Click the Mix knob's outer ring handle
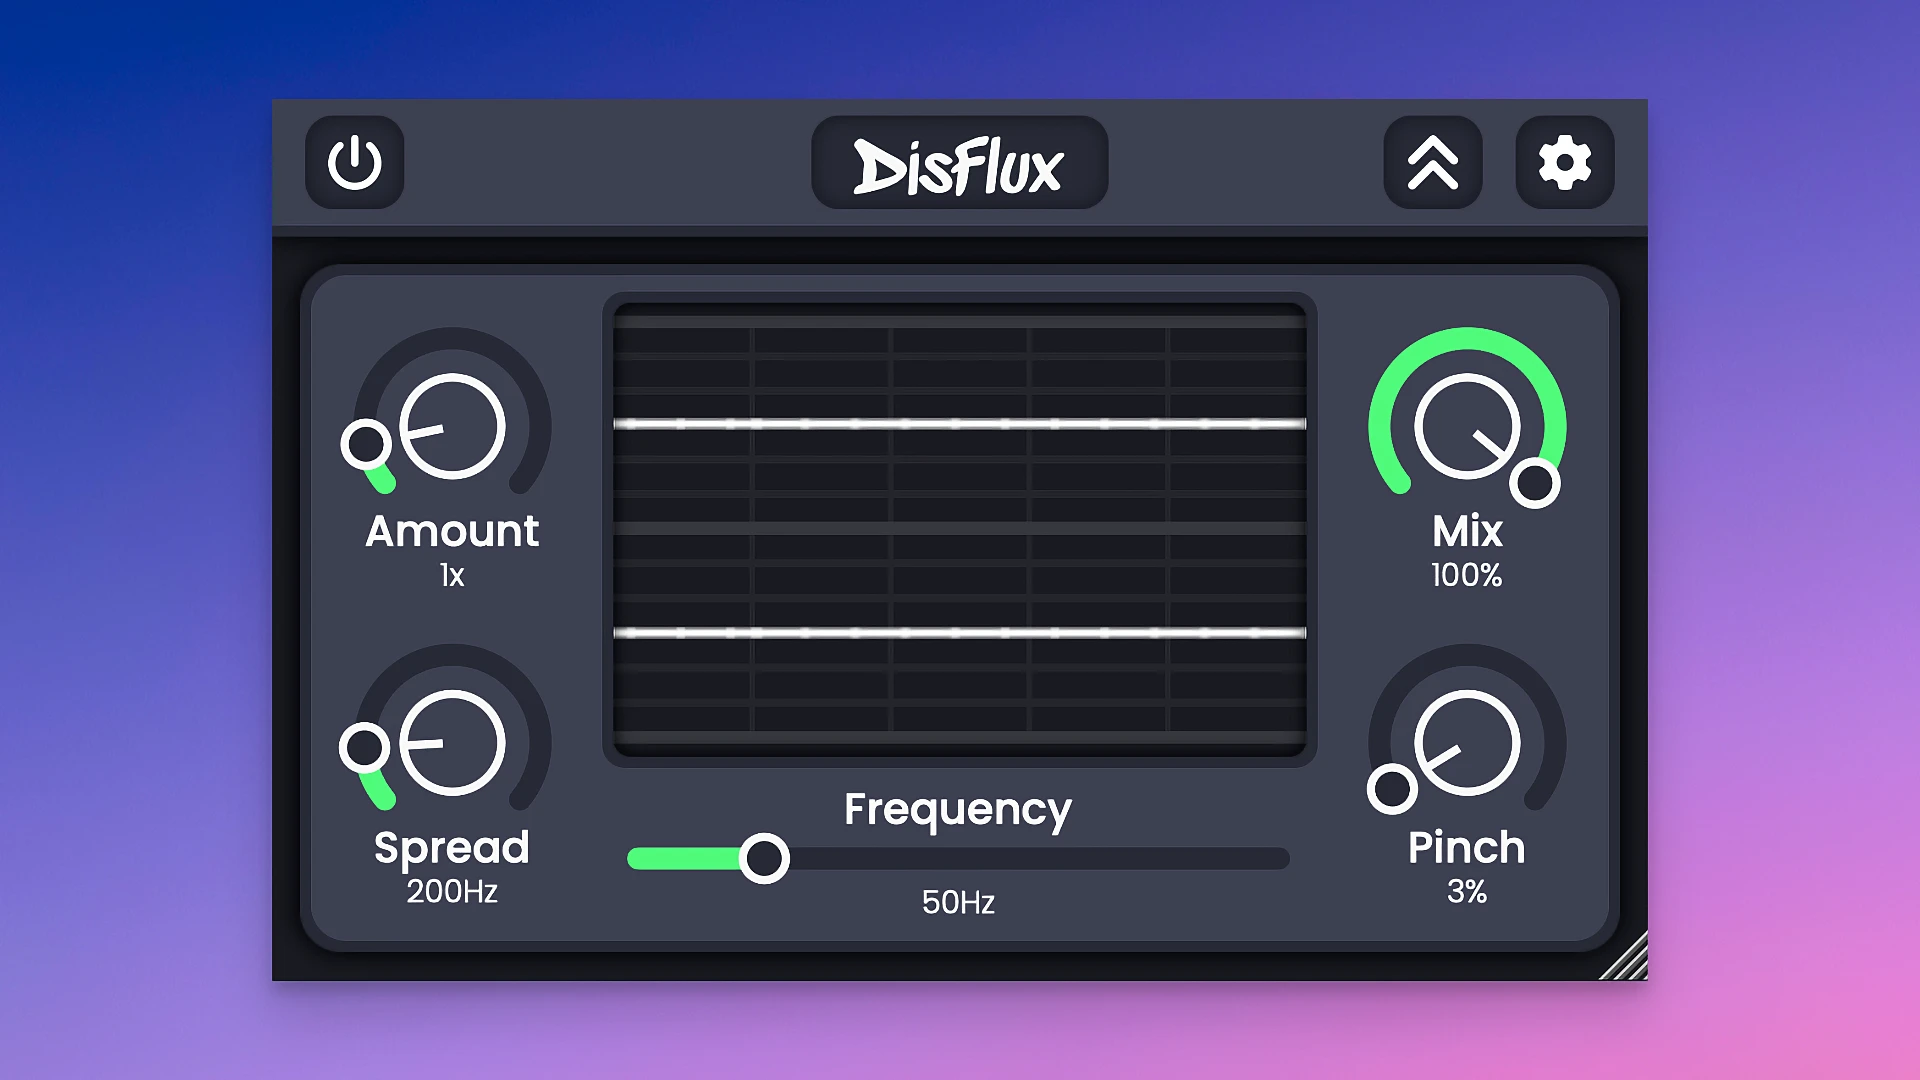The width and height of the screenshot is (1920, 1080). click(x=1535, y=483)
